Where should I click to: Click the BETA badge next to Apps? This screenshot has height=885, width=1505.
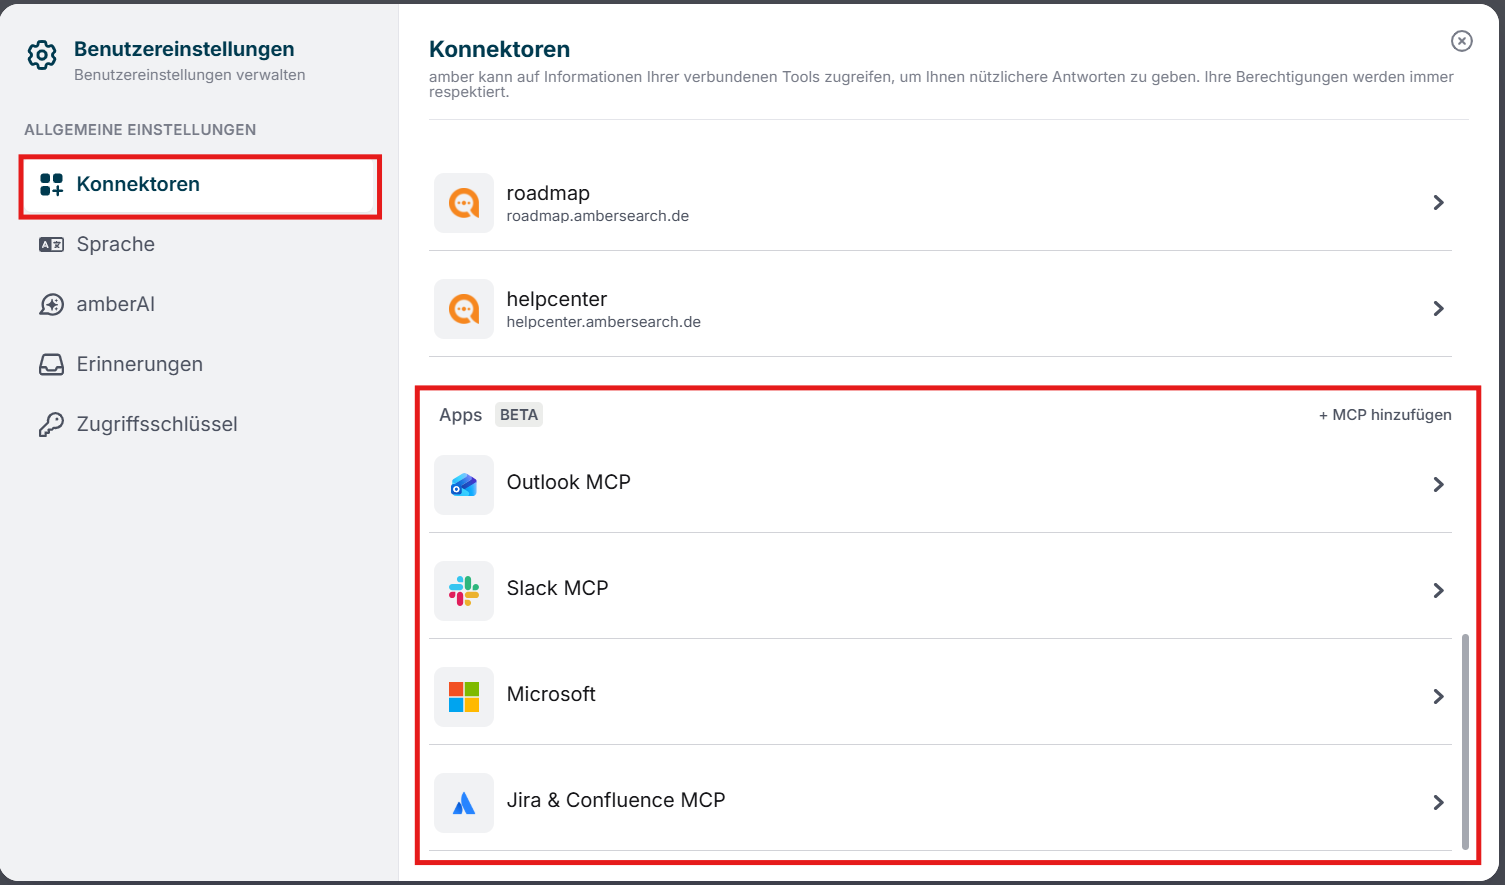click(x=519, y=415)
